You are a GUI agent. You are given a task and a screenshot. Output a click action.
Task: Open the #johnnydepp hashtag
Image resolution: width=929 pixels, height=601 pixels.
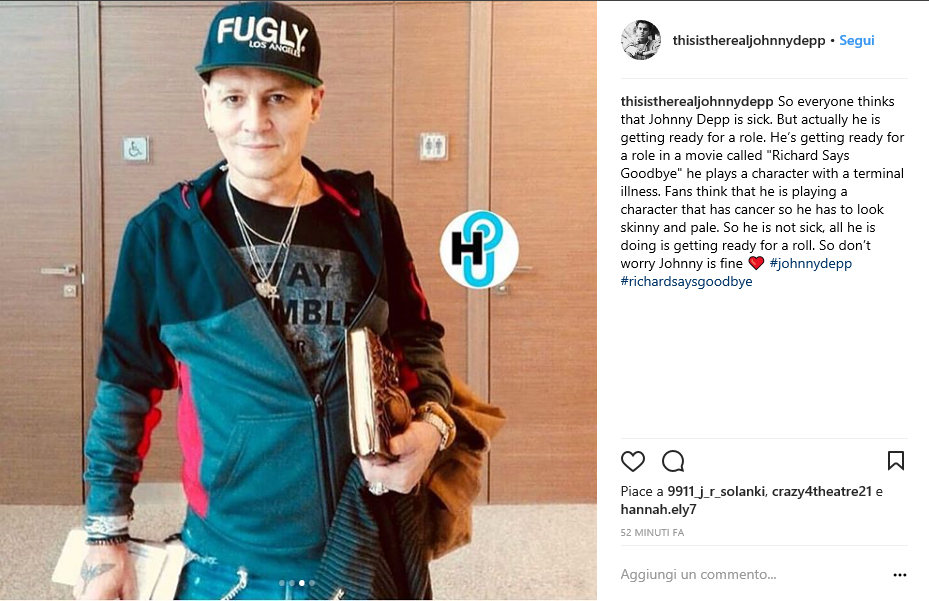pos(811,263)
